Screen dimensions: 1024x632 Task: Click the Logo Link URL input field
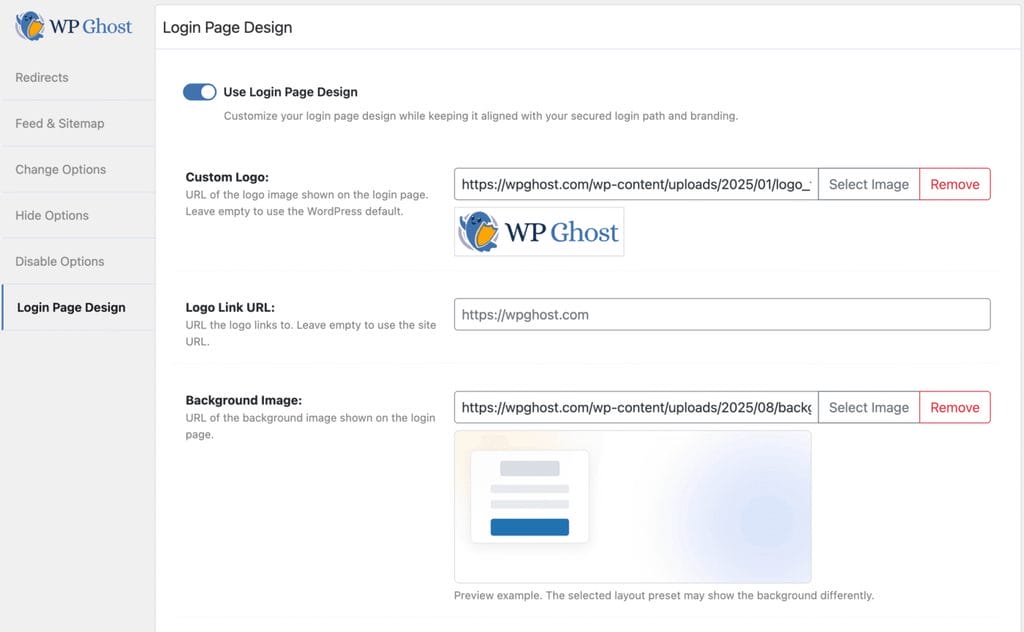click(720, 314)
